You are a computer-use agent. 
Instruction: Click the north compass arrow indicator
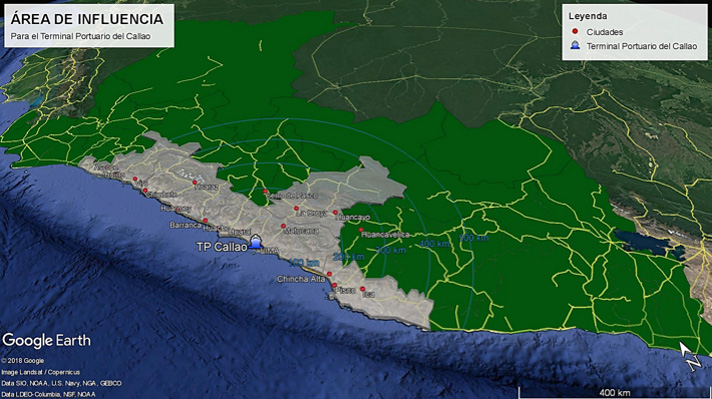pyautogui.click(x=690, y=356)
